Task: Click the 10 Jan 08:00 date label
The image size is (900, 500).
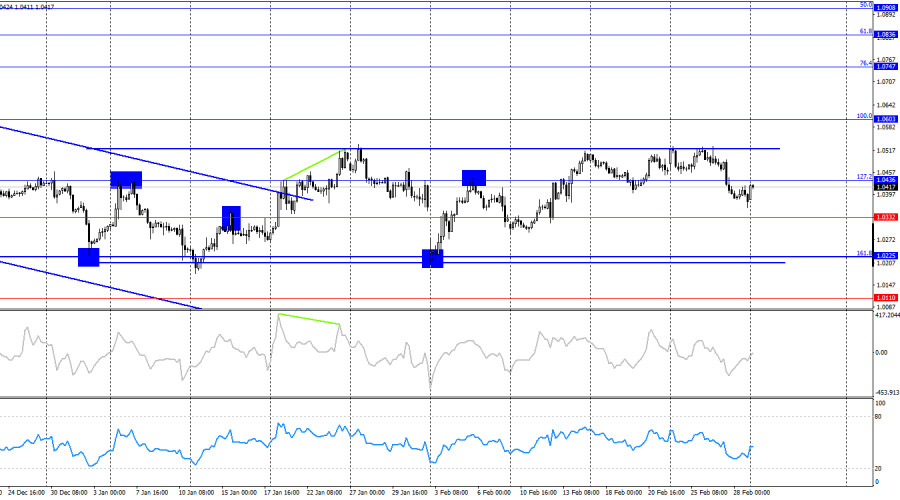Action: point(196,493)
